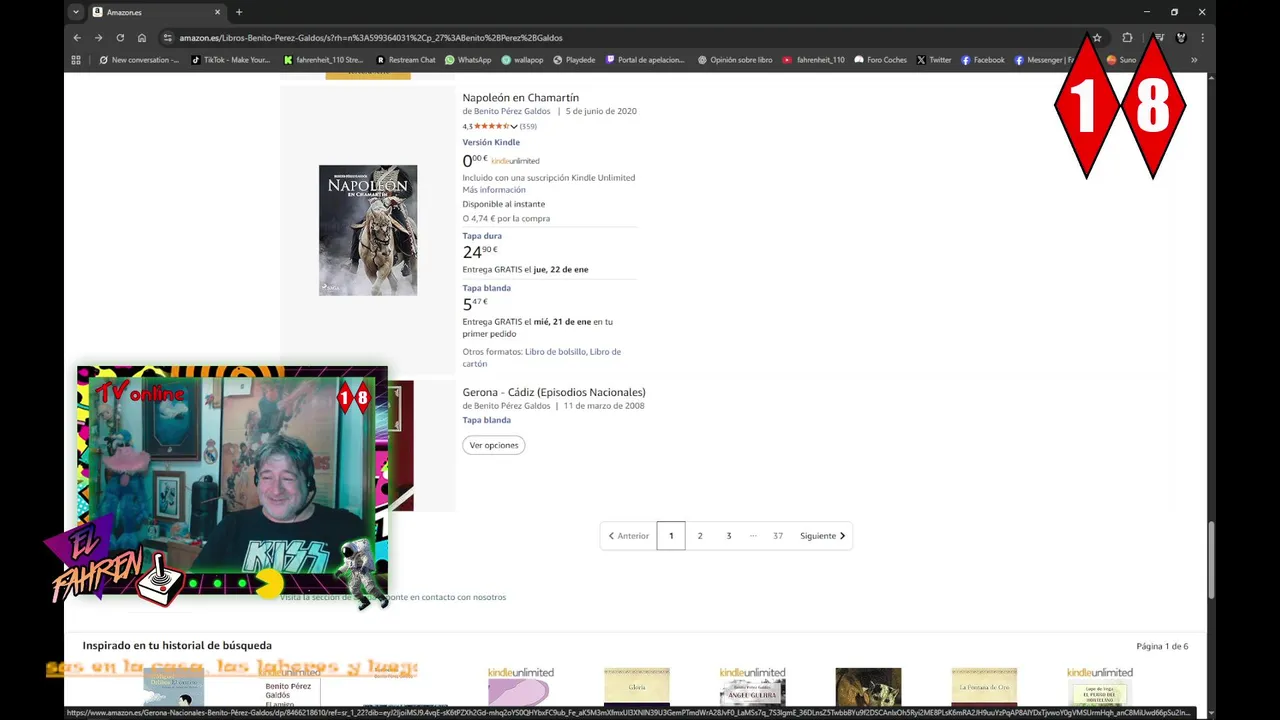Go back with the browser back arrow
Screen dimensions: 1280x720
point(77,38)
